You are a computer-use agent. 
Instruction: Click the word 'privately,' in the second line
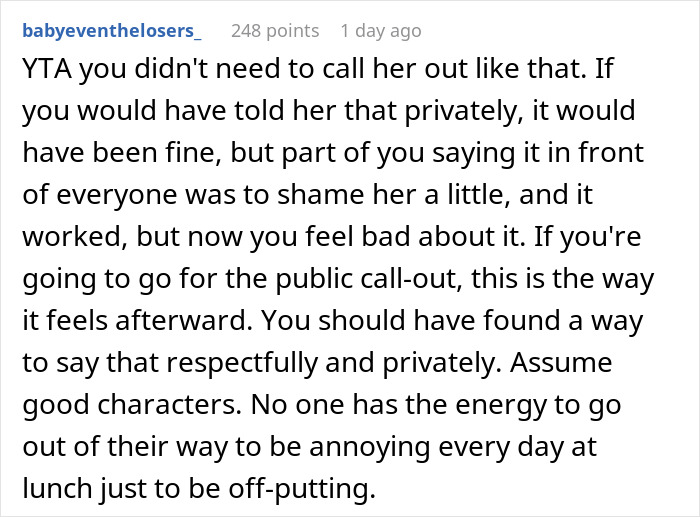point(464,112)
